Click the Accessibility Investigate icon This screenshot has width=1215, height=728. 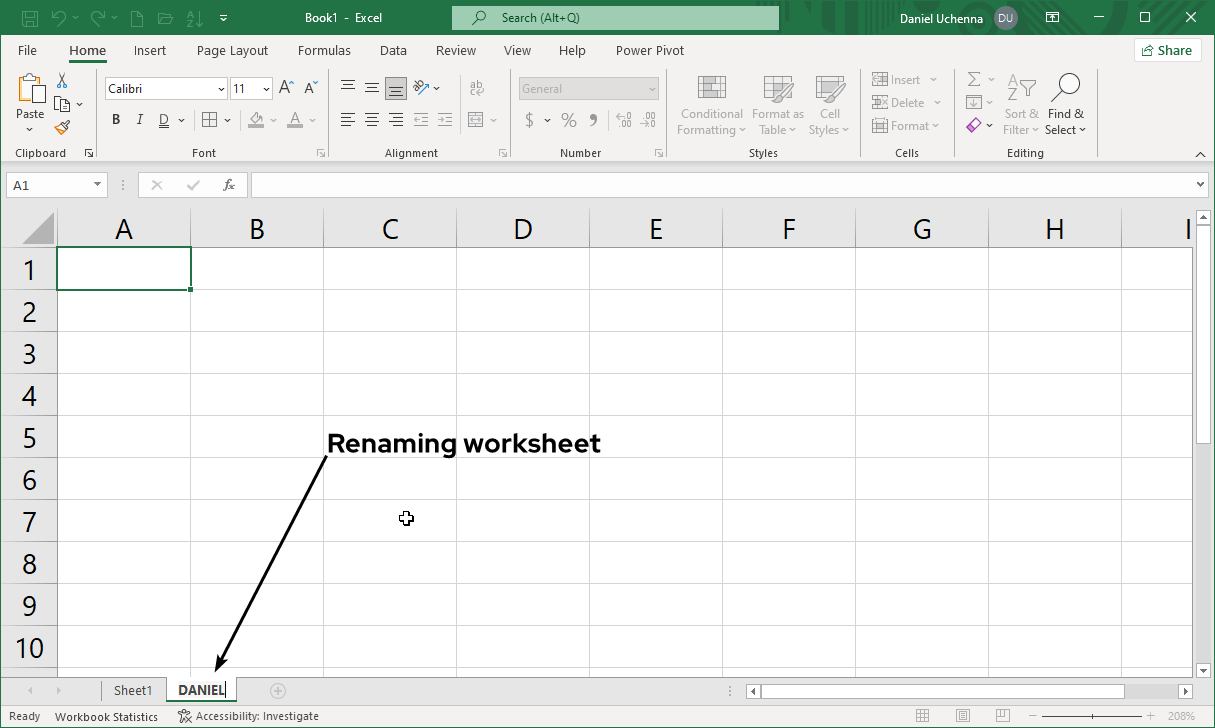182,716
